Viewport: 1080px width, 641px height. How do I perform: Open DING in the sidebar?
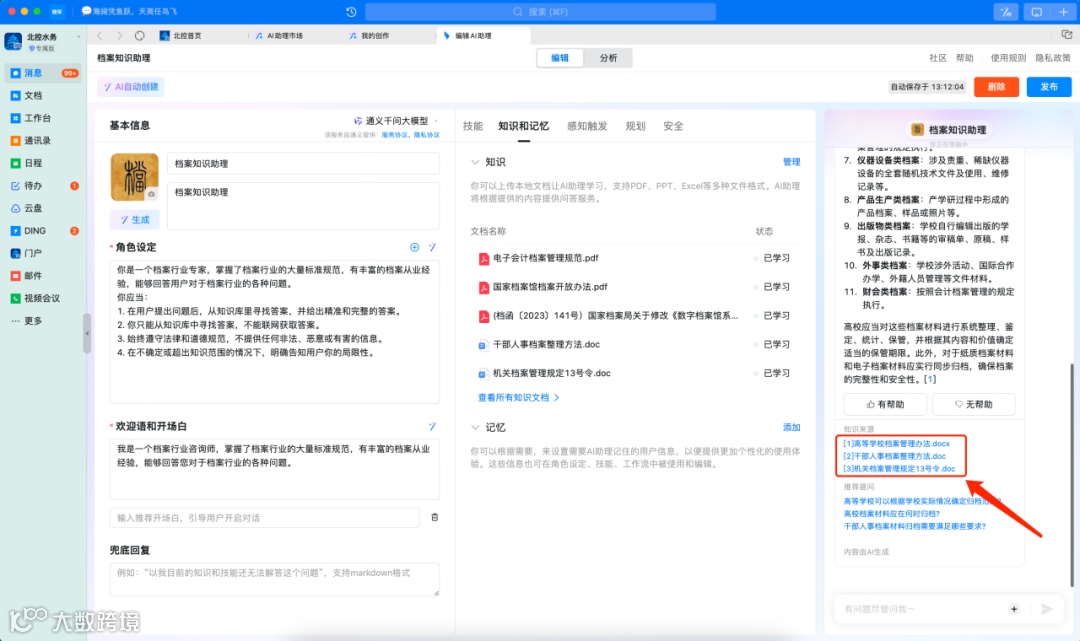pos(29,231)
